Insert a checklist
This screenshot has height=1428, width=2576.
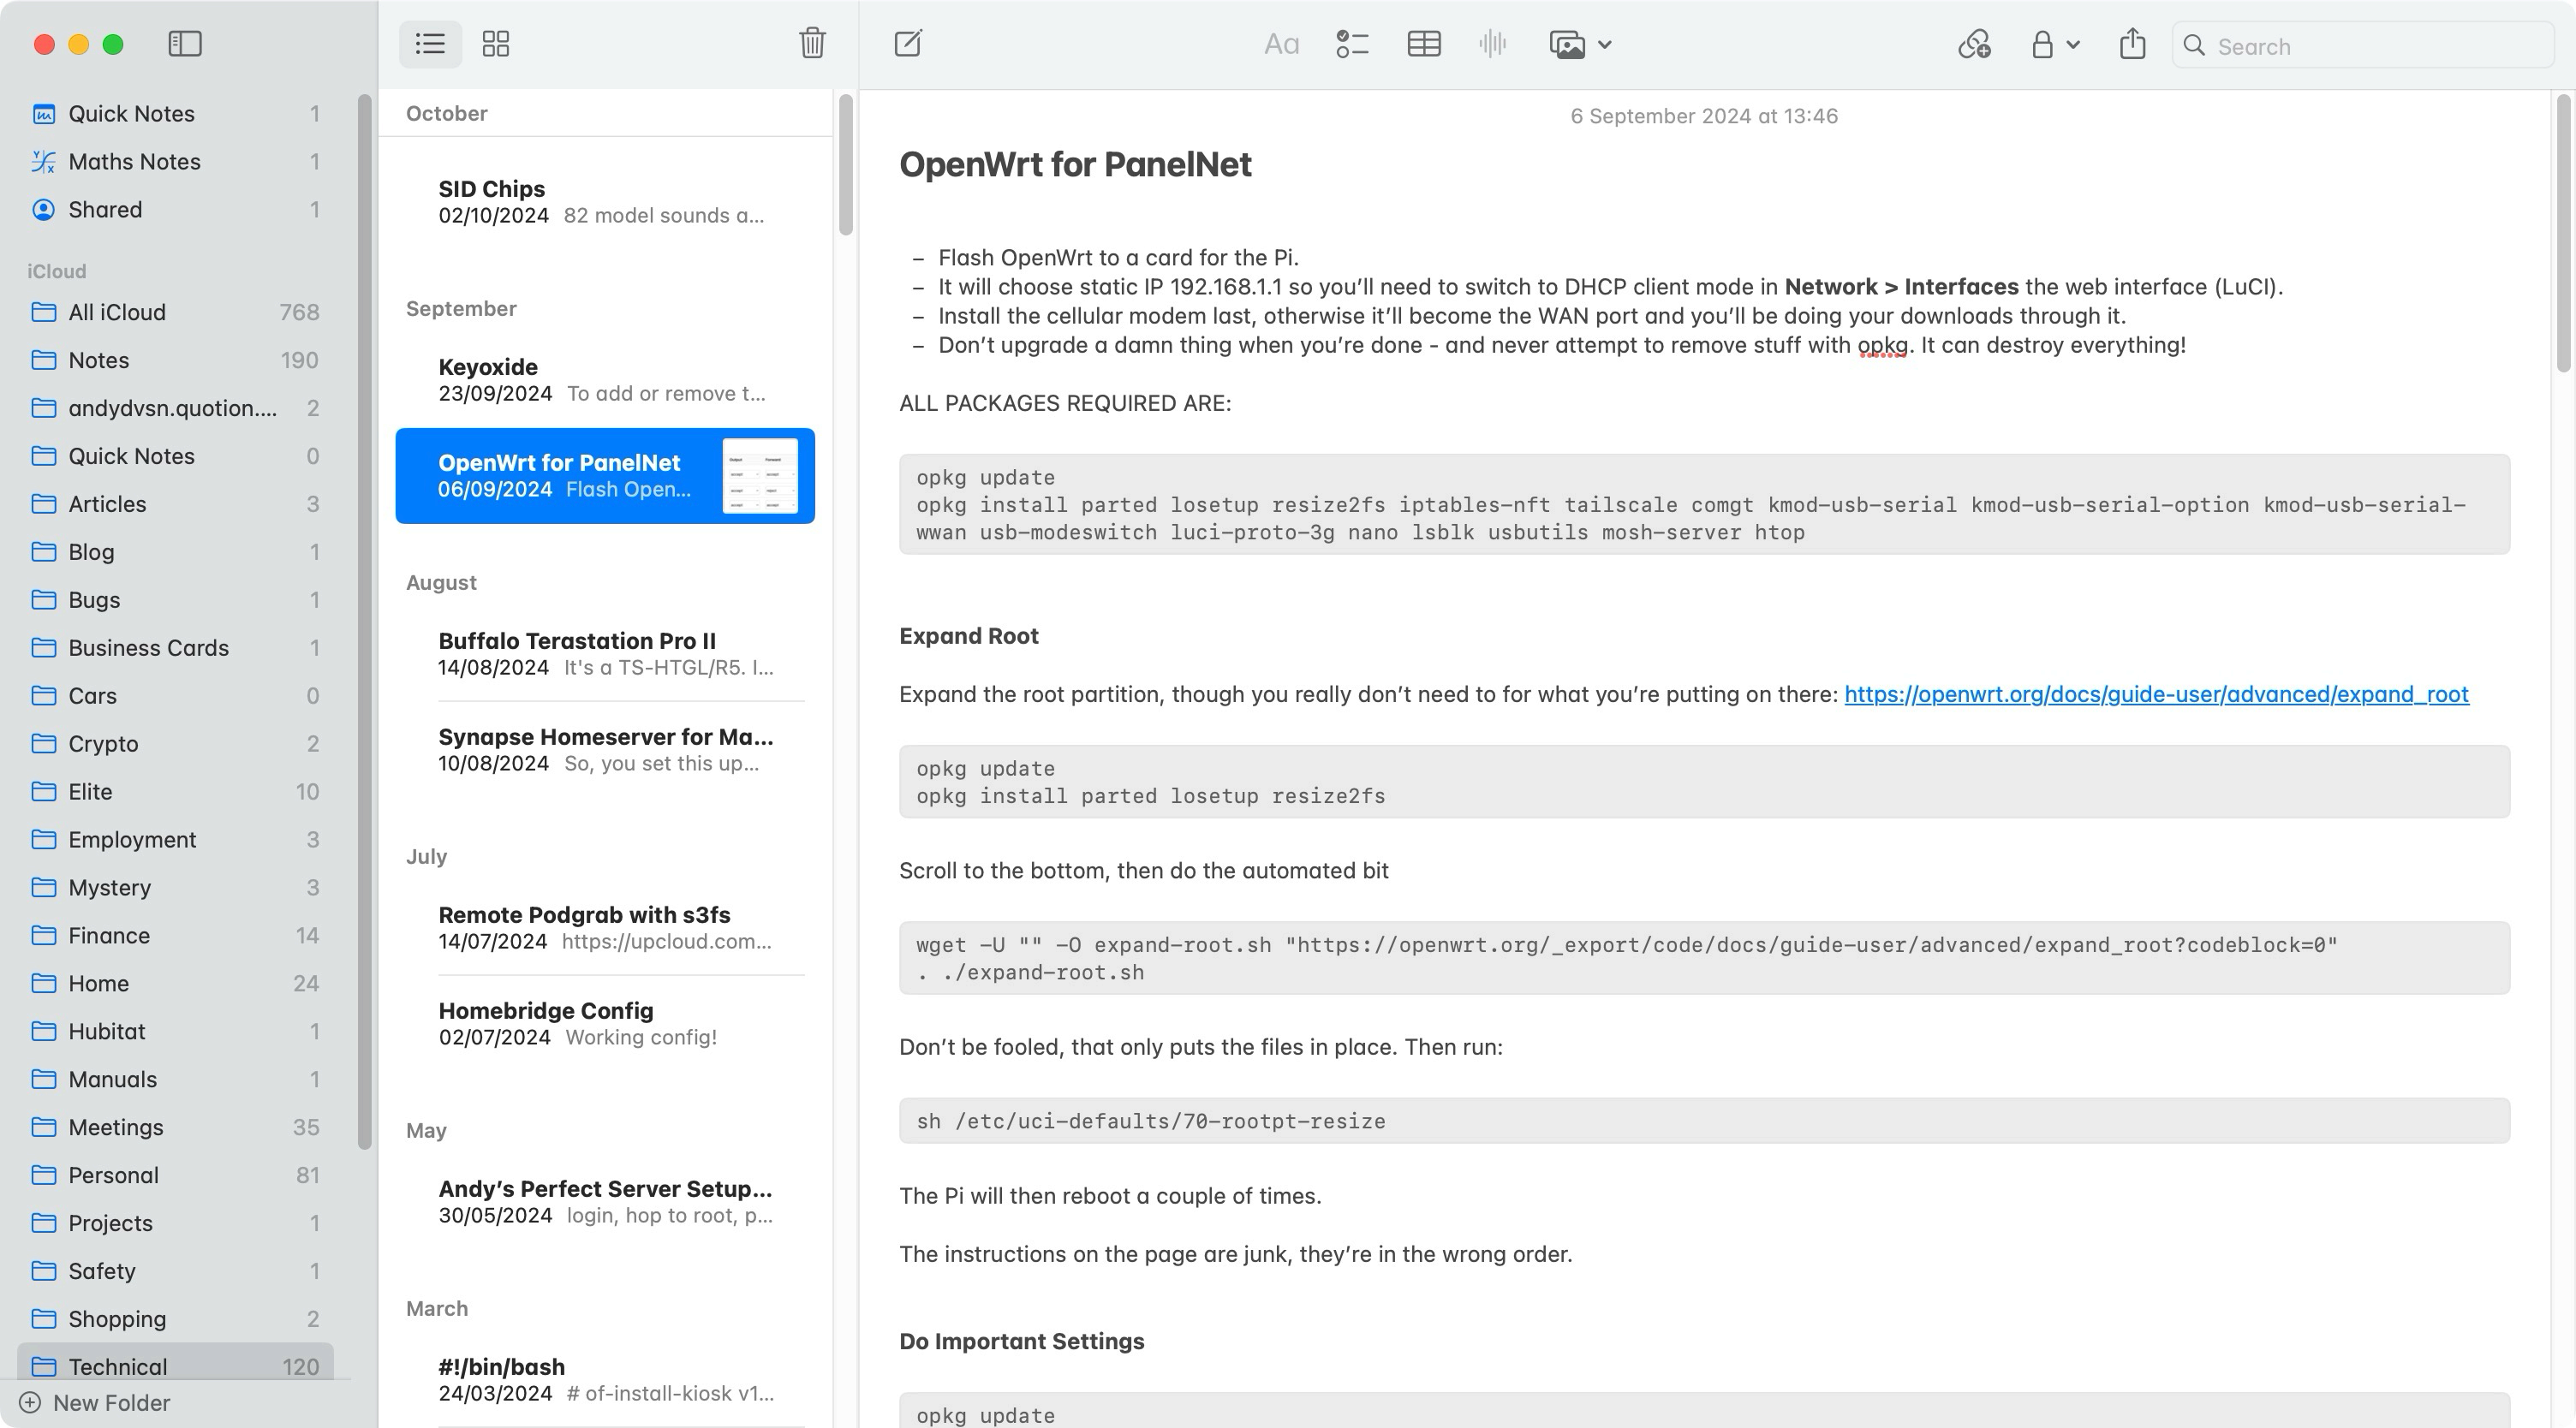(1352, 44)
